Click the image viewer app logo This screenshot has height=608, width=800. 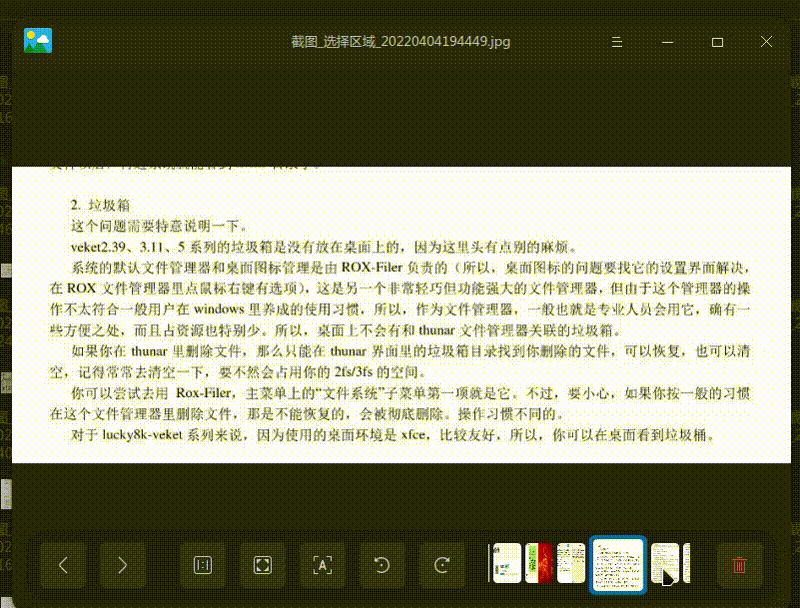click(x=37, y=41)
